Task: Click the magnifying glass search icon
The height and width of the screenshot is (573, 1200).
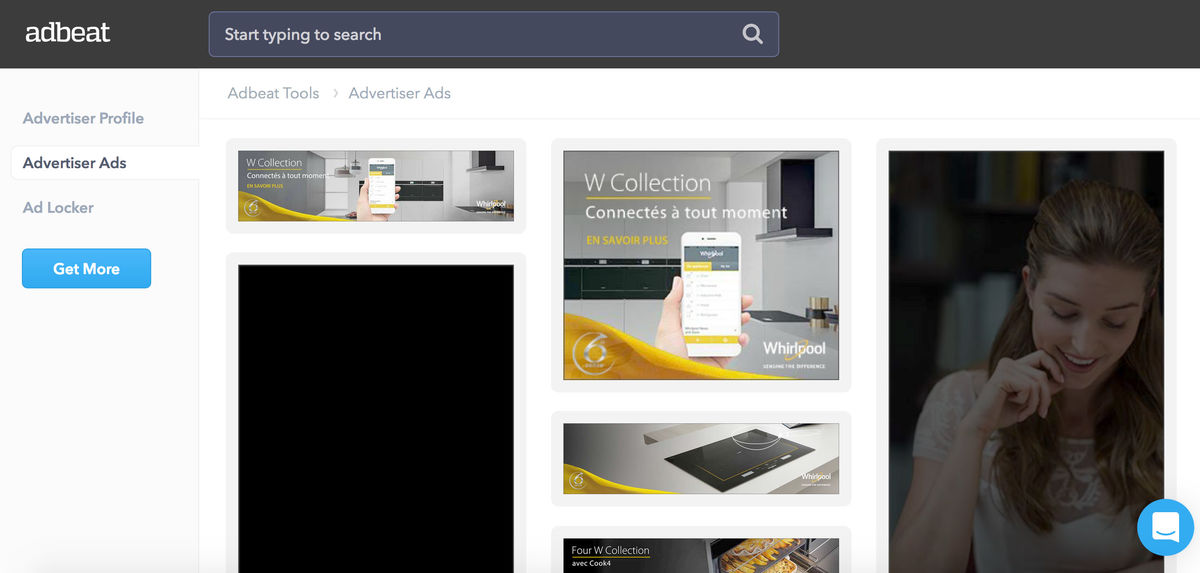Action: click(752, 34)
